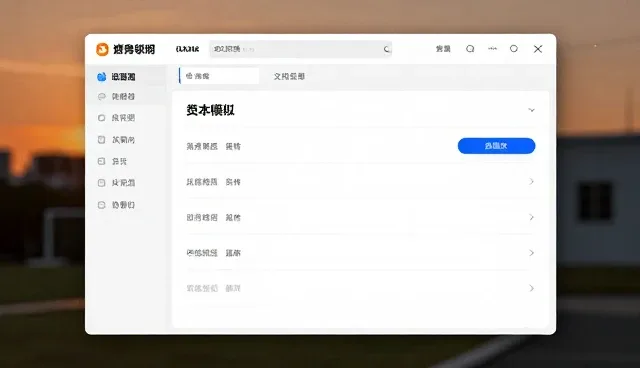The width and height of the screenshot is (640, 368).
Task: Open the chat bubble icon in title bar
Action: click(x=470, y=49)
